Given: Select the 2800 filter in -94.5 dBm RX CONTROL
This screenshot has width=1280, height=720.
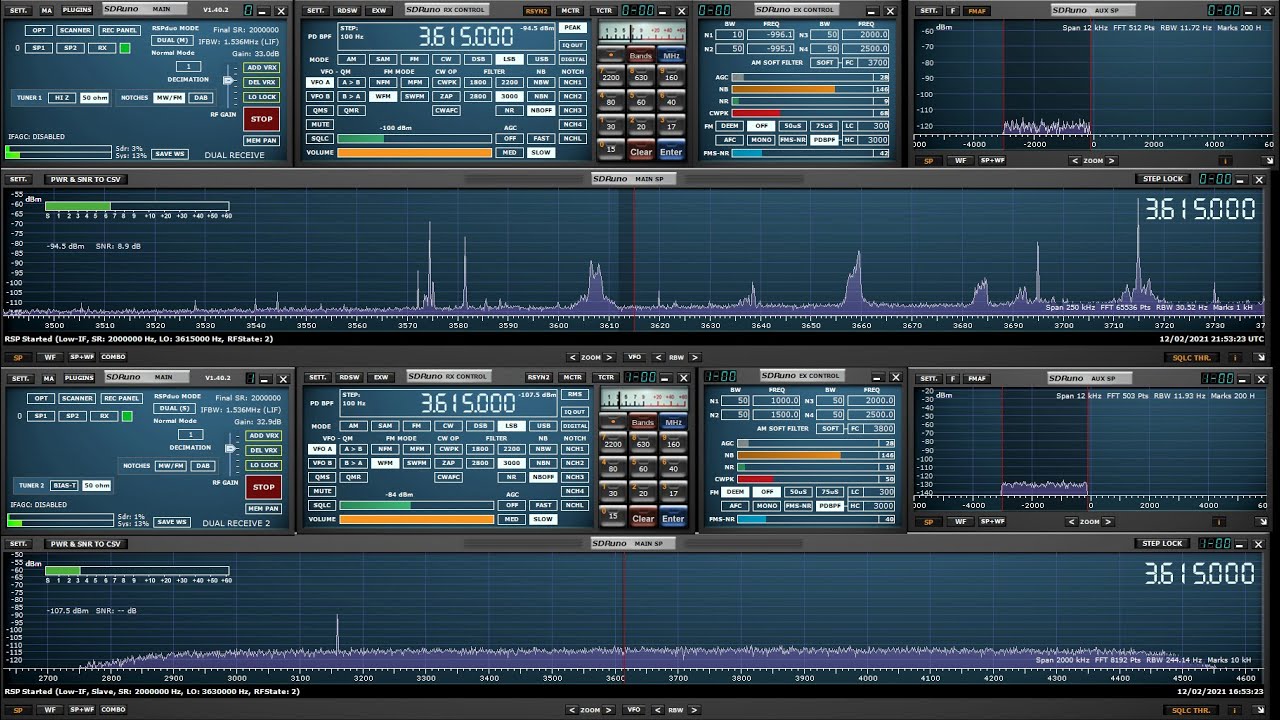Looking at the screenshot, I should click(x=478, y=96).
